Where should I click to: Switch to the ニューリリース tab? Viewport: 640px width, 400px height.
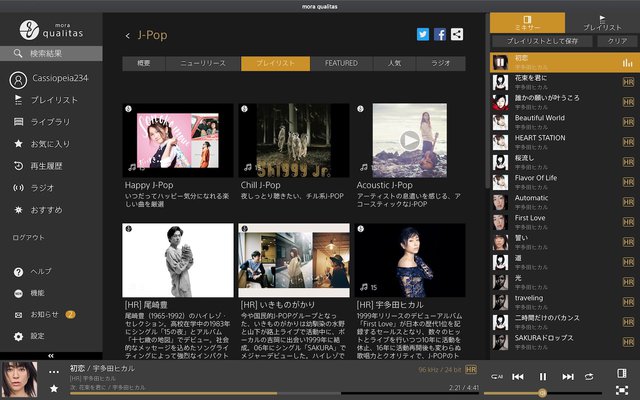point(203,63)
